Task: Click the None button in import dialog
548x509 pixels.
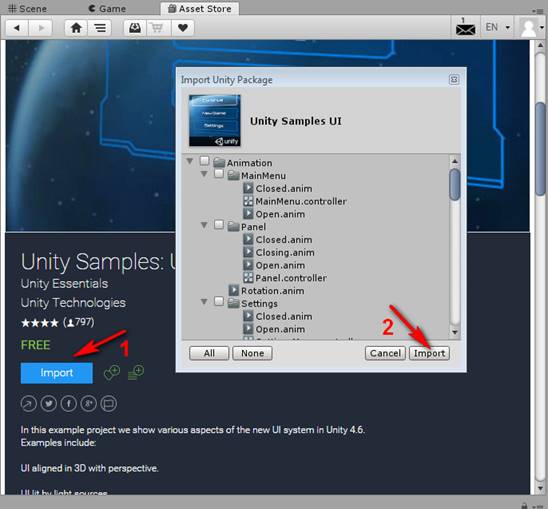Action: 252,353
